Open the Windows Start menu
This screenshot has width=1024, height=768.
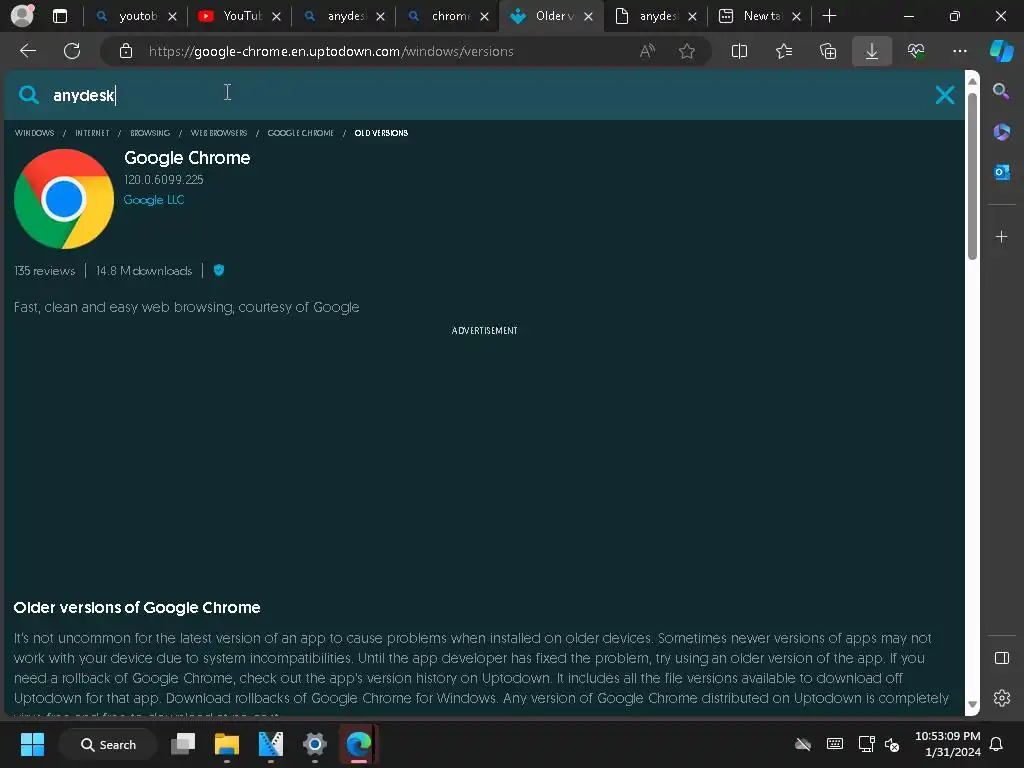coord(32,744)
